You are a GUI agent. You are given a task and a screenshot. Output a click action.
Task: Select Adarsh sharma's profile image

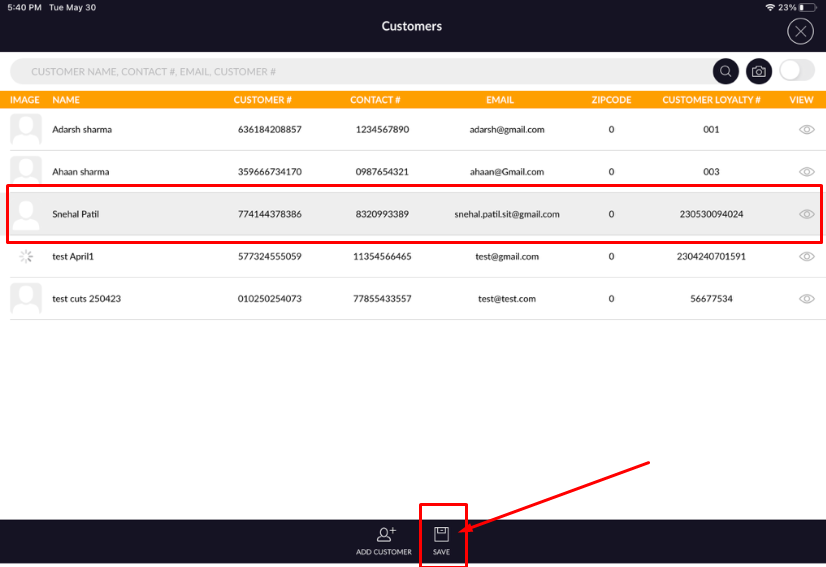click(x=25, y=130)
